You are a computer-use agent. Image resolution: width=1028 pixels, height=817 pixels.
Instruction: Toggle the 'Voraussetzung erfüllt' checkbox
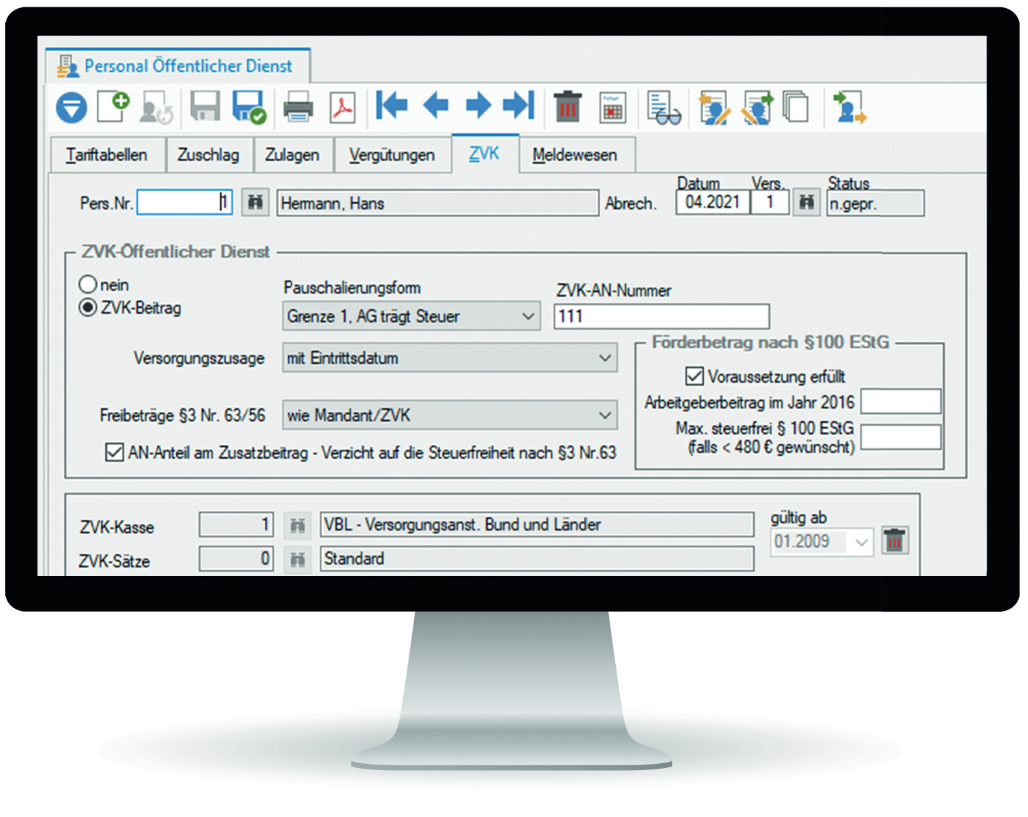[x=694, y=377]
